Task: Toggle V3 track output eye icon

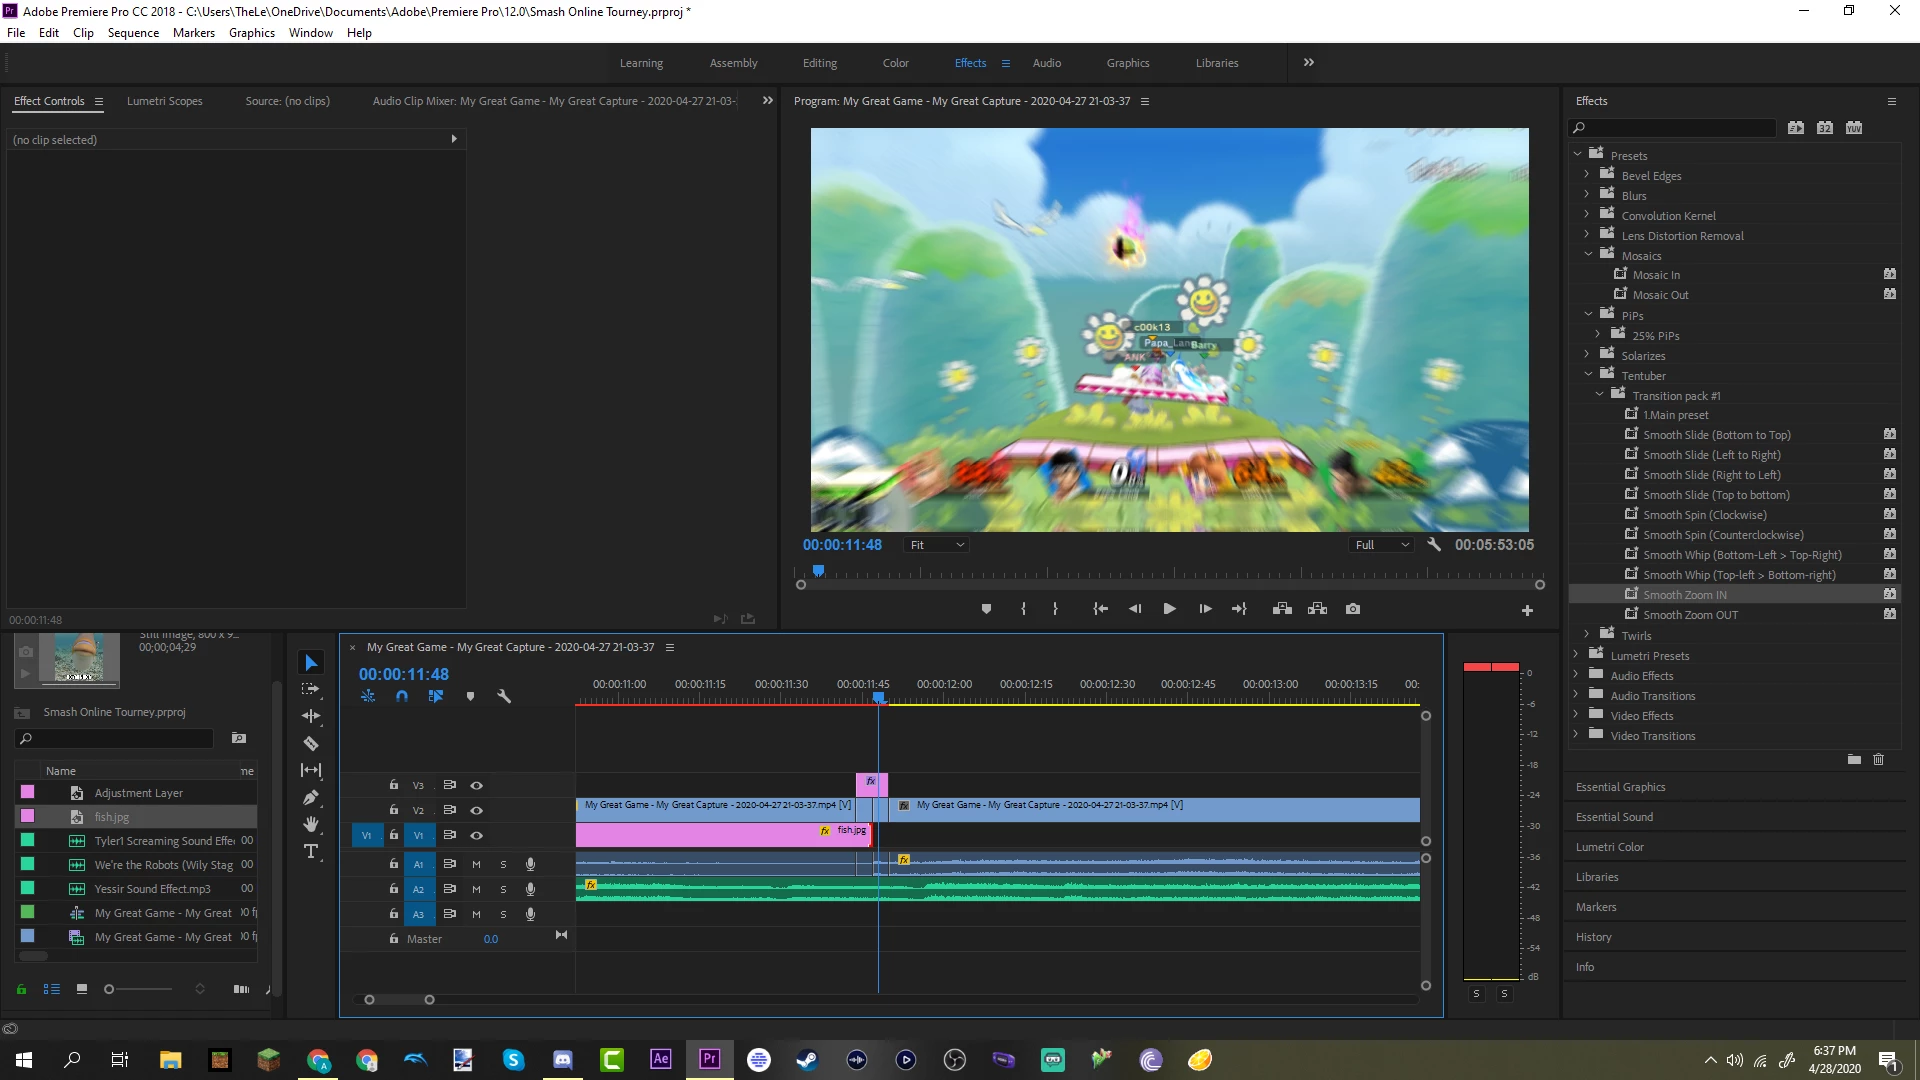Action: 477,785
